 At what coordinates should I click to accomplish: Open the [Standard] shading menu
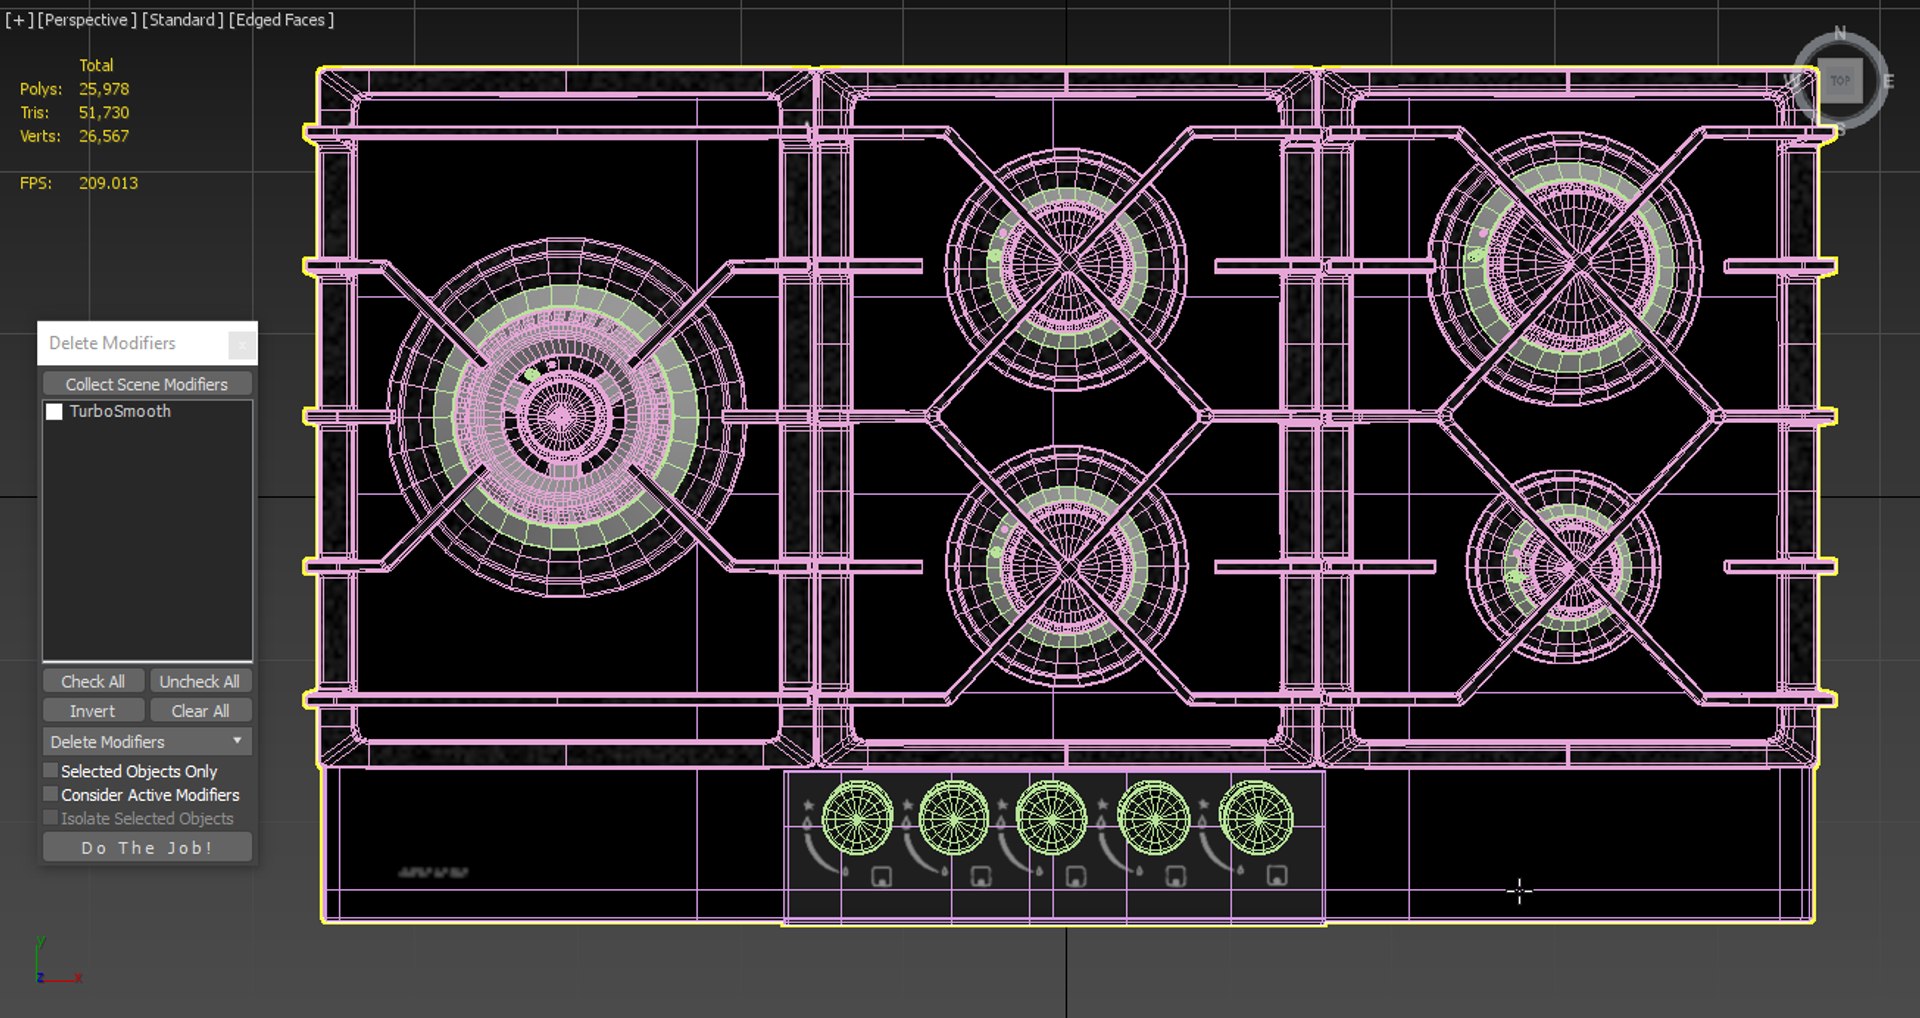pyautogui.click(x=182, y=20)
